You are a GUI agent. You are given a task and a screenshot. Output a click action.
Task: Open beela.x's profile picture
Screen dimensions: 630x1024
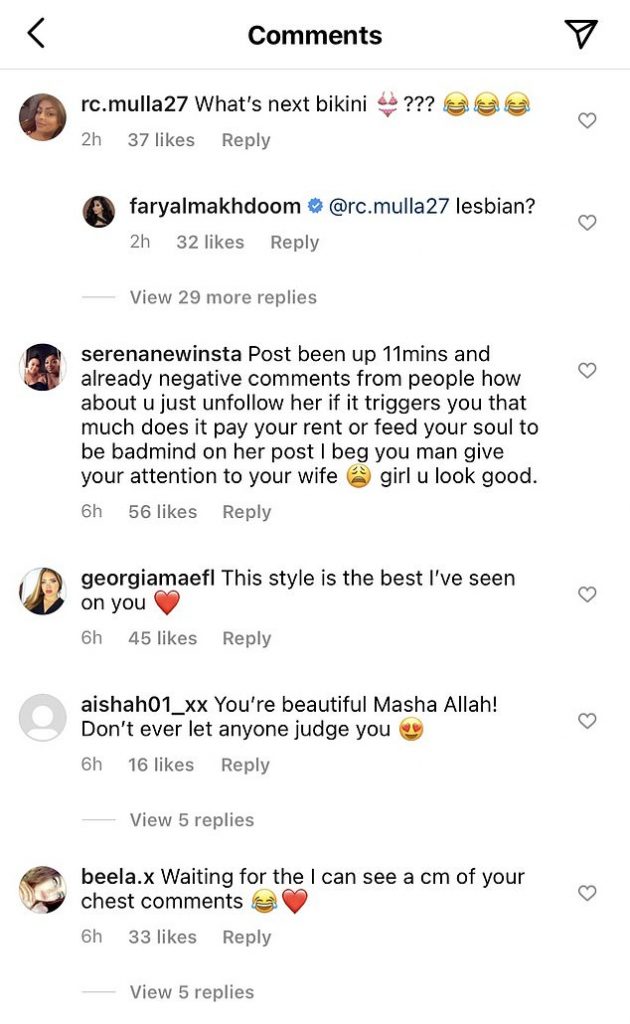(x=43, y=889)
